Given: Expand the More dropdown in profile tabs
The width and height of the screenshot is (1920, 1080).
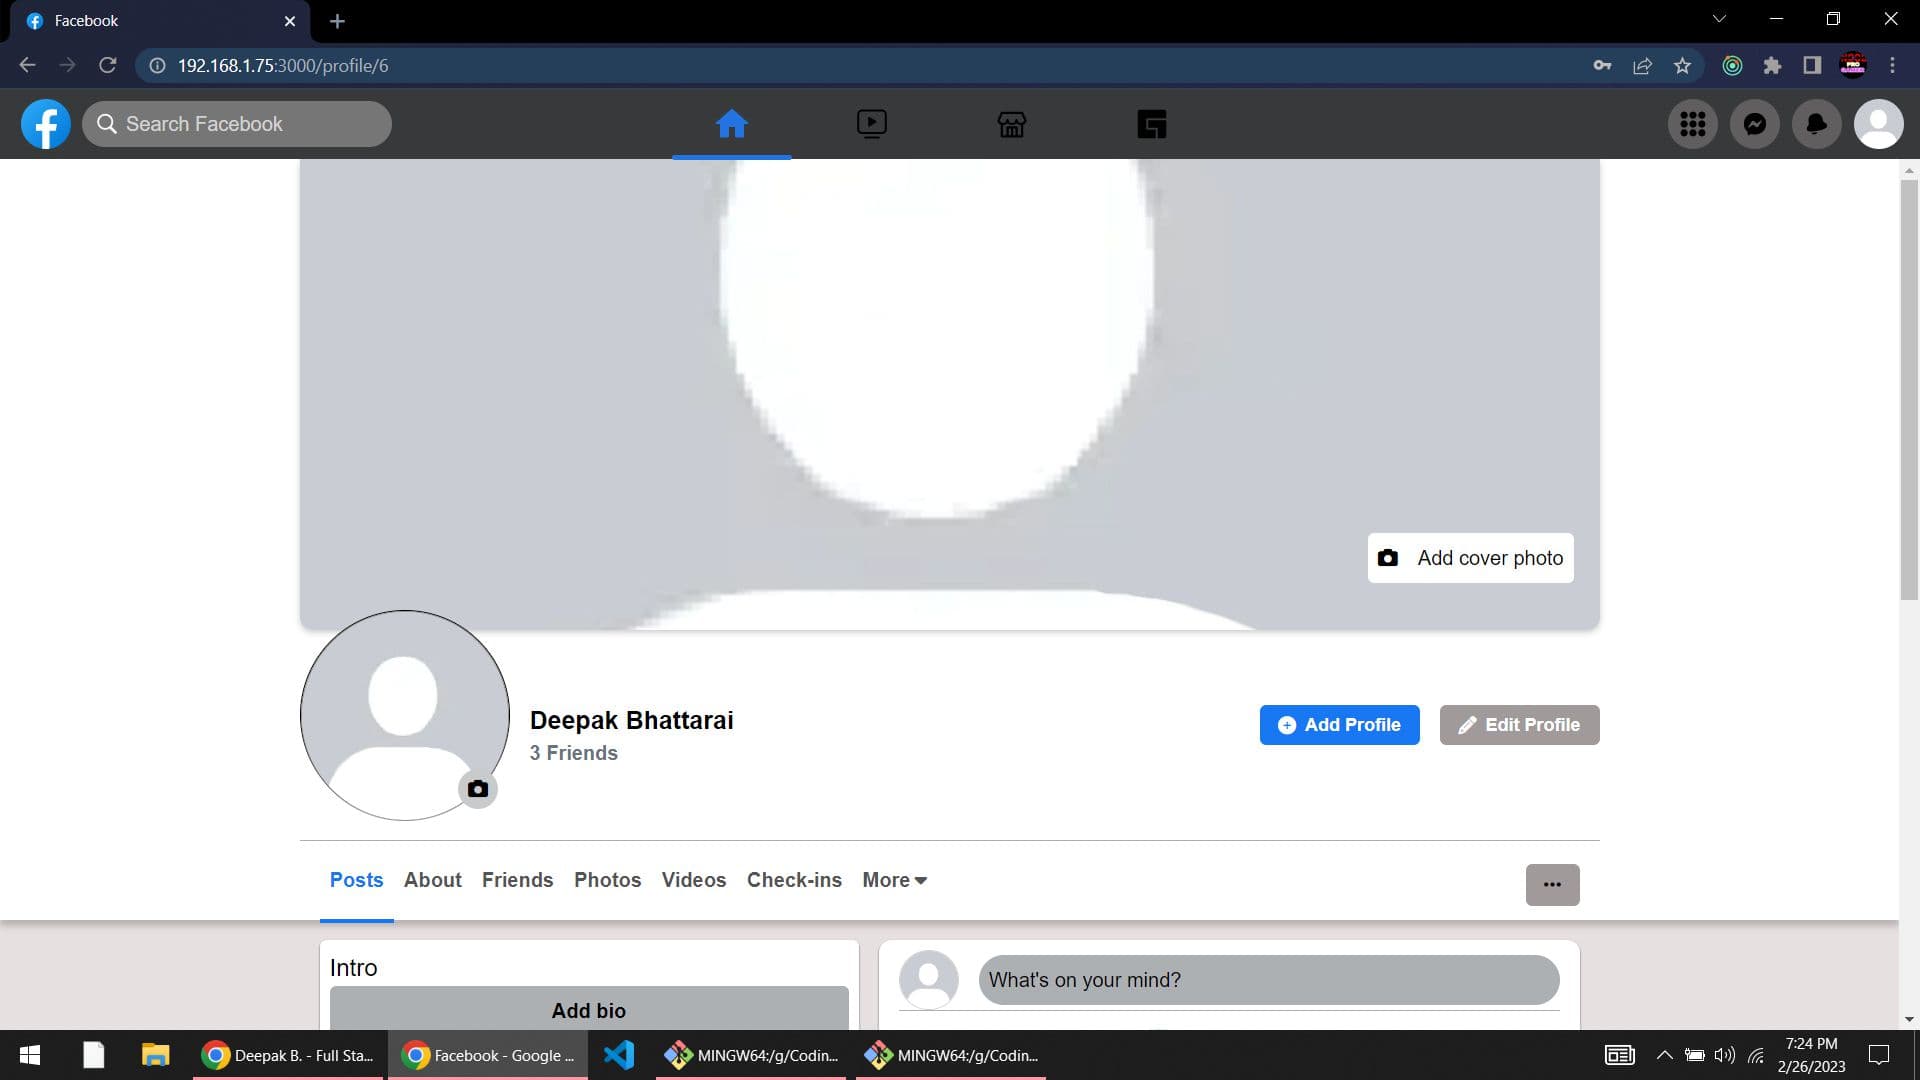Looking at the screenshot, I should click(x=895, y=880).
